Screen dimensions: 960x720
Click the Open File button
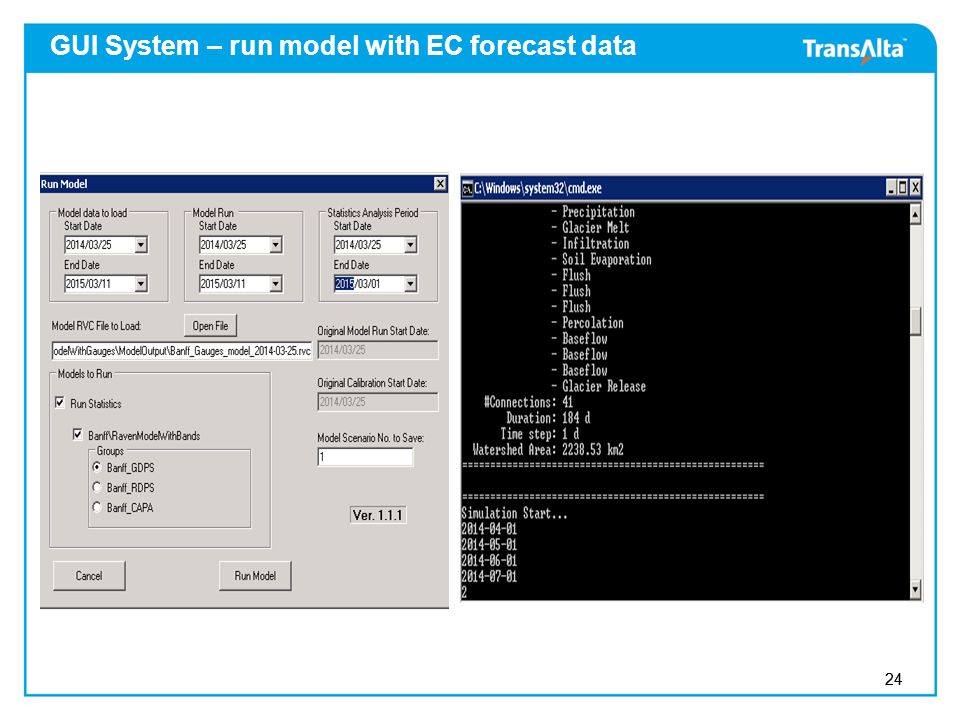pyautogui.click(x=210, y=326)
